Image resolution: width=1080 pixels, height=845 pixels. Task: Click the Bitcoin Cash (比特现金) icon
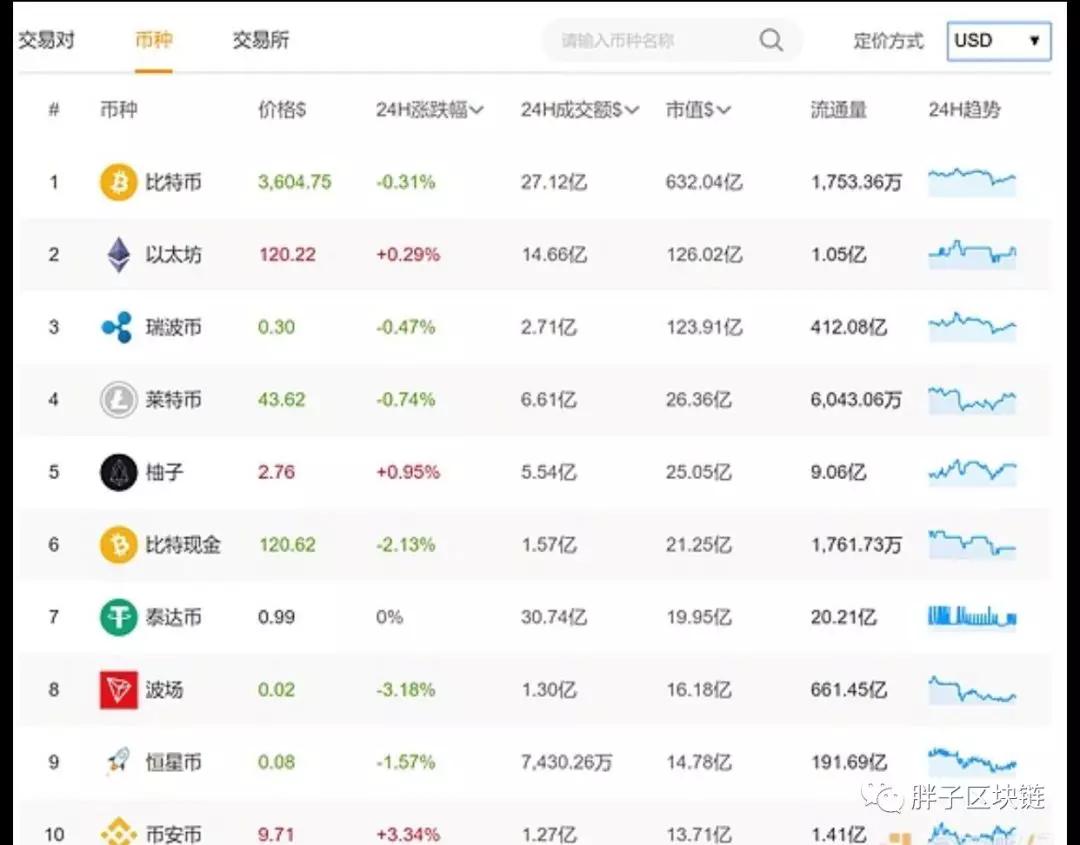(x=118, y=545)
